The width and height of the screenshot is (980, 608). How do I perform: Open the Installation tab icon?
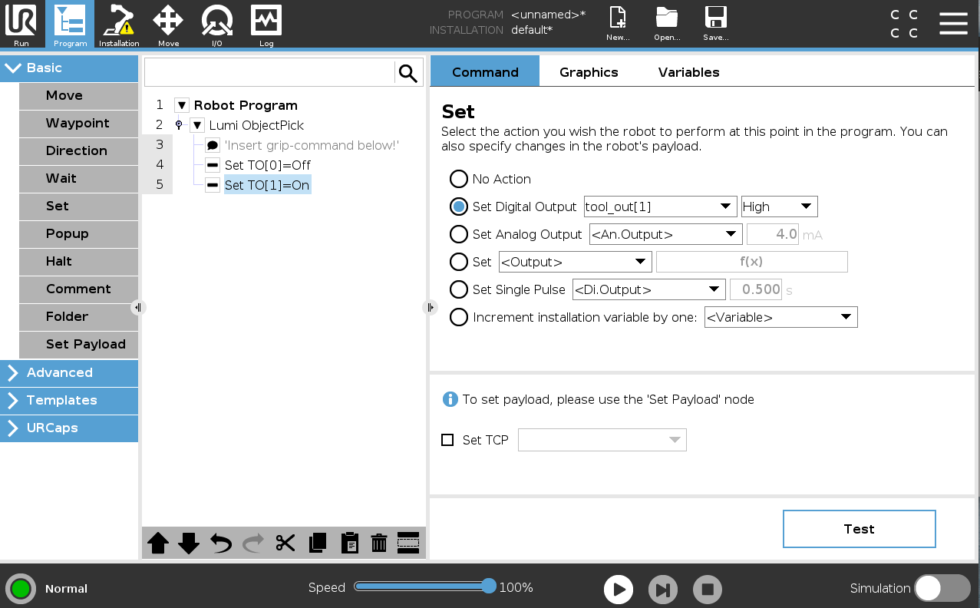(119, 24)
